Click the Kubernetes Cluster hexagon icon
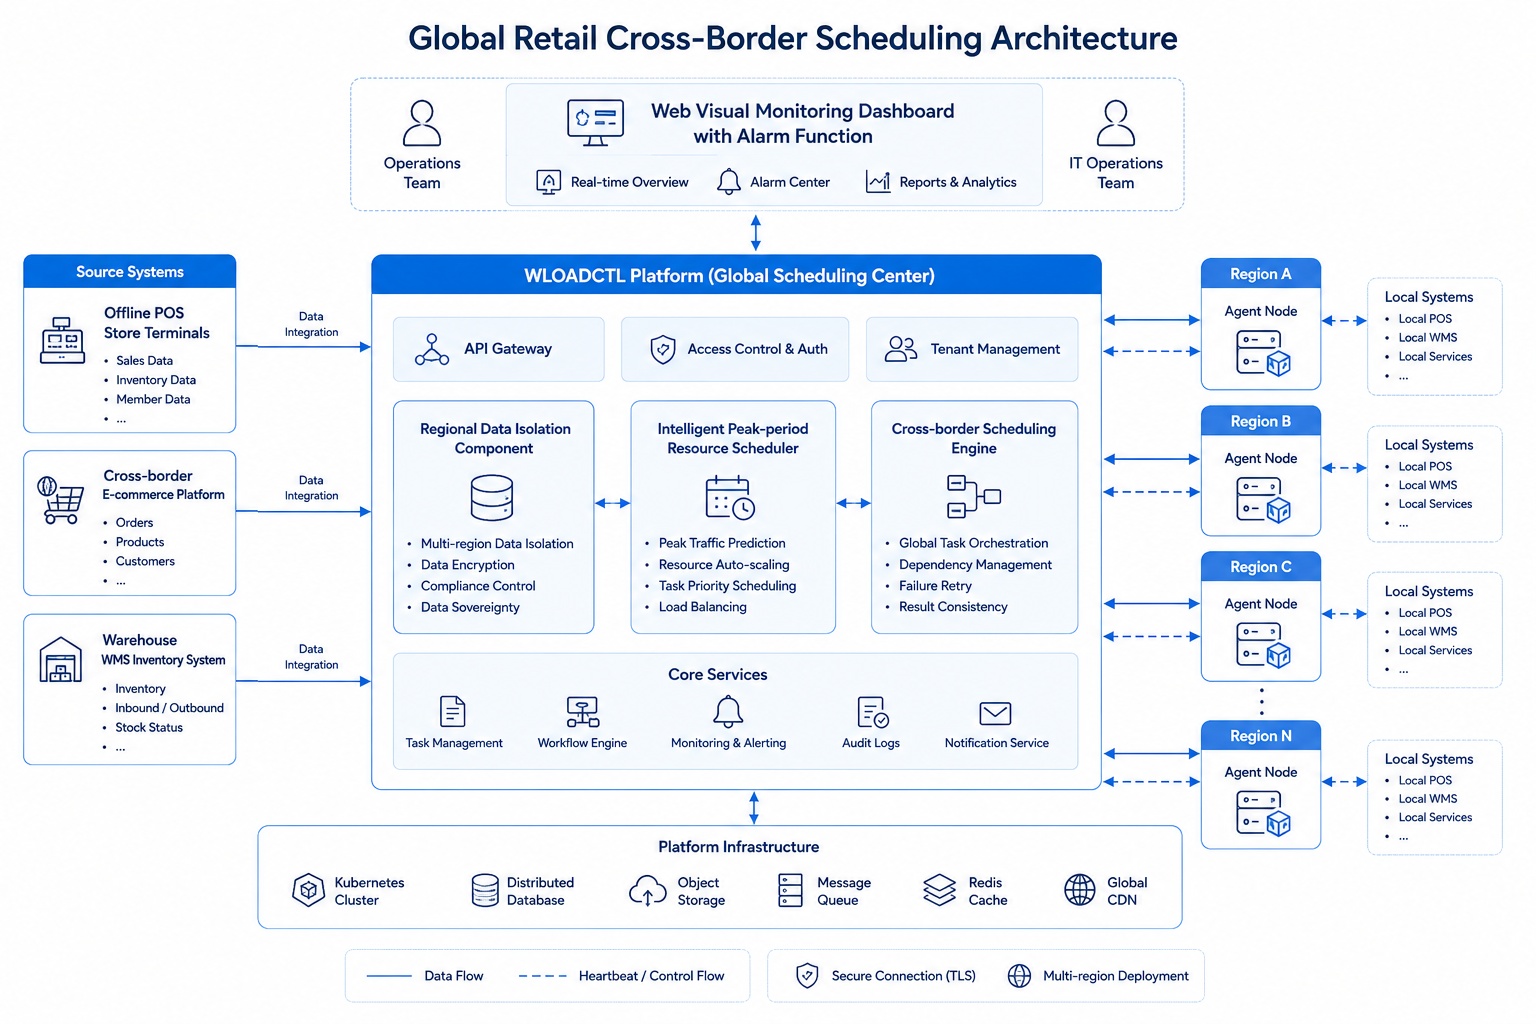 pyautogui.click(x=308, y=890)
